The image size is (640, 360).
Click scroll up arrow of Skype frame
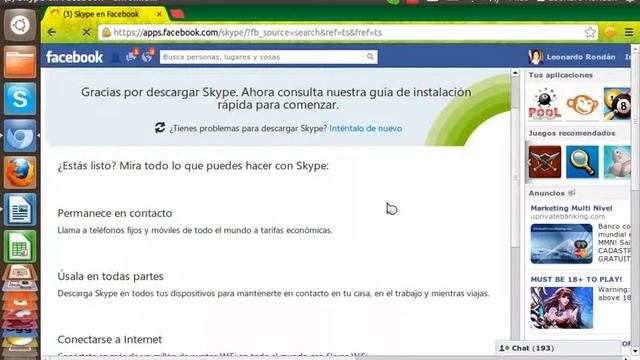[x=515, y=73]
